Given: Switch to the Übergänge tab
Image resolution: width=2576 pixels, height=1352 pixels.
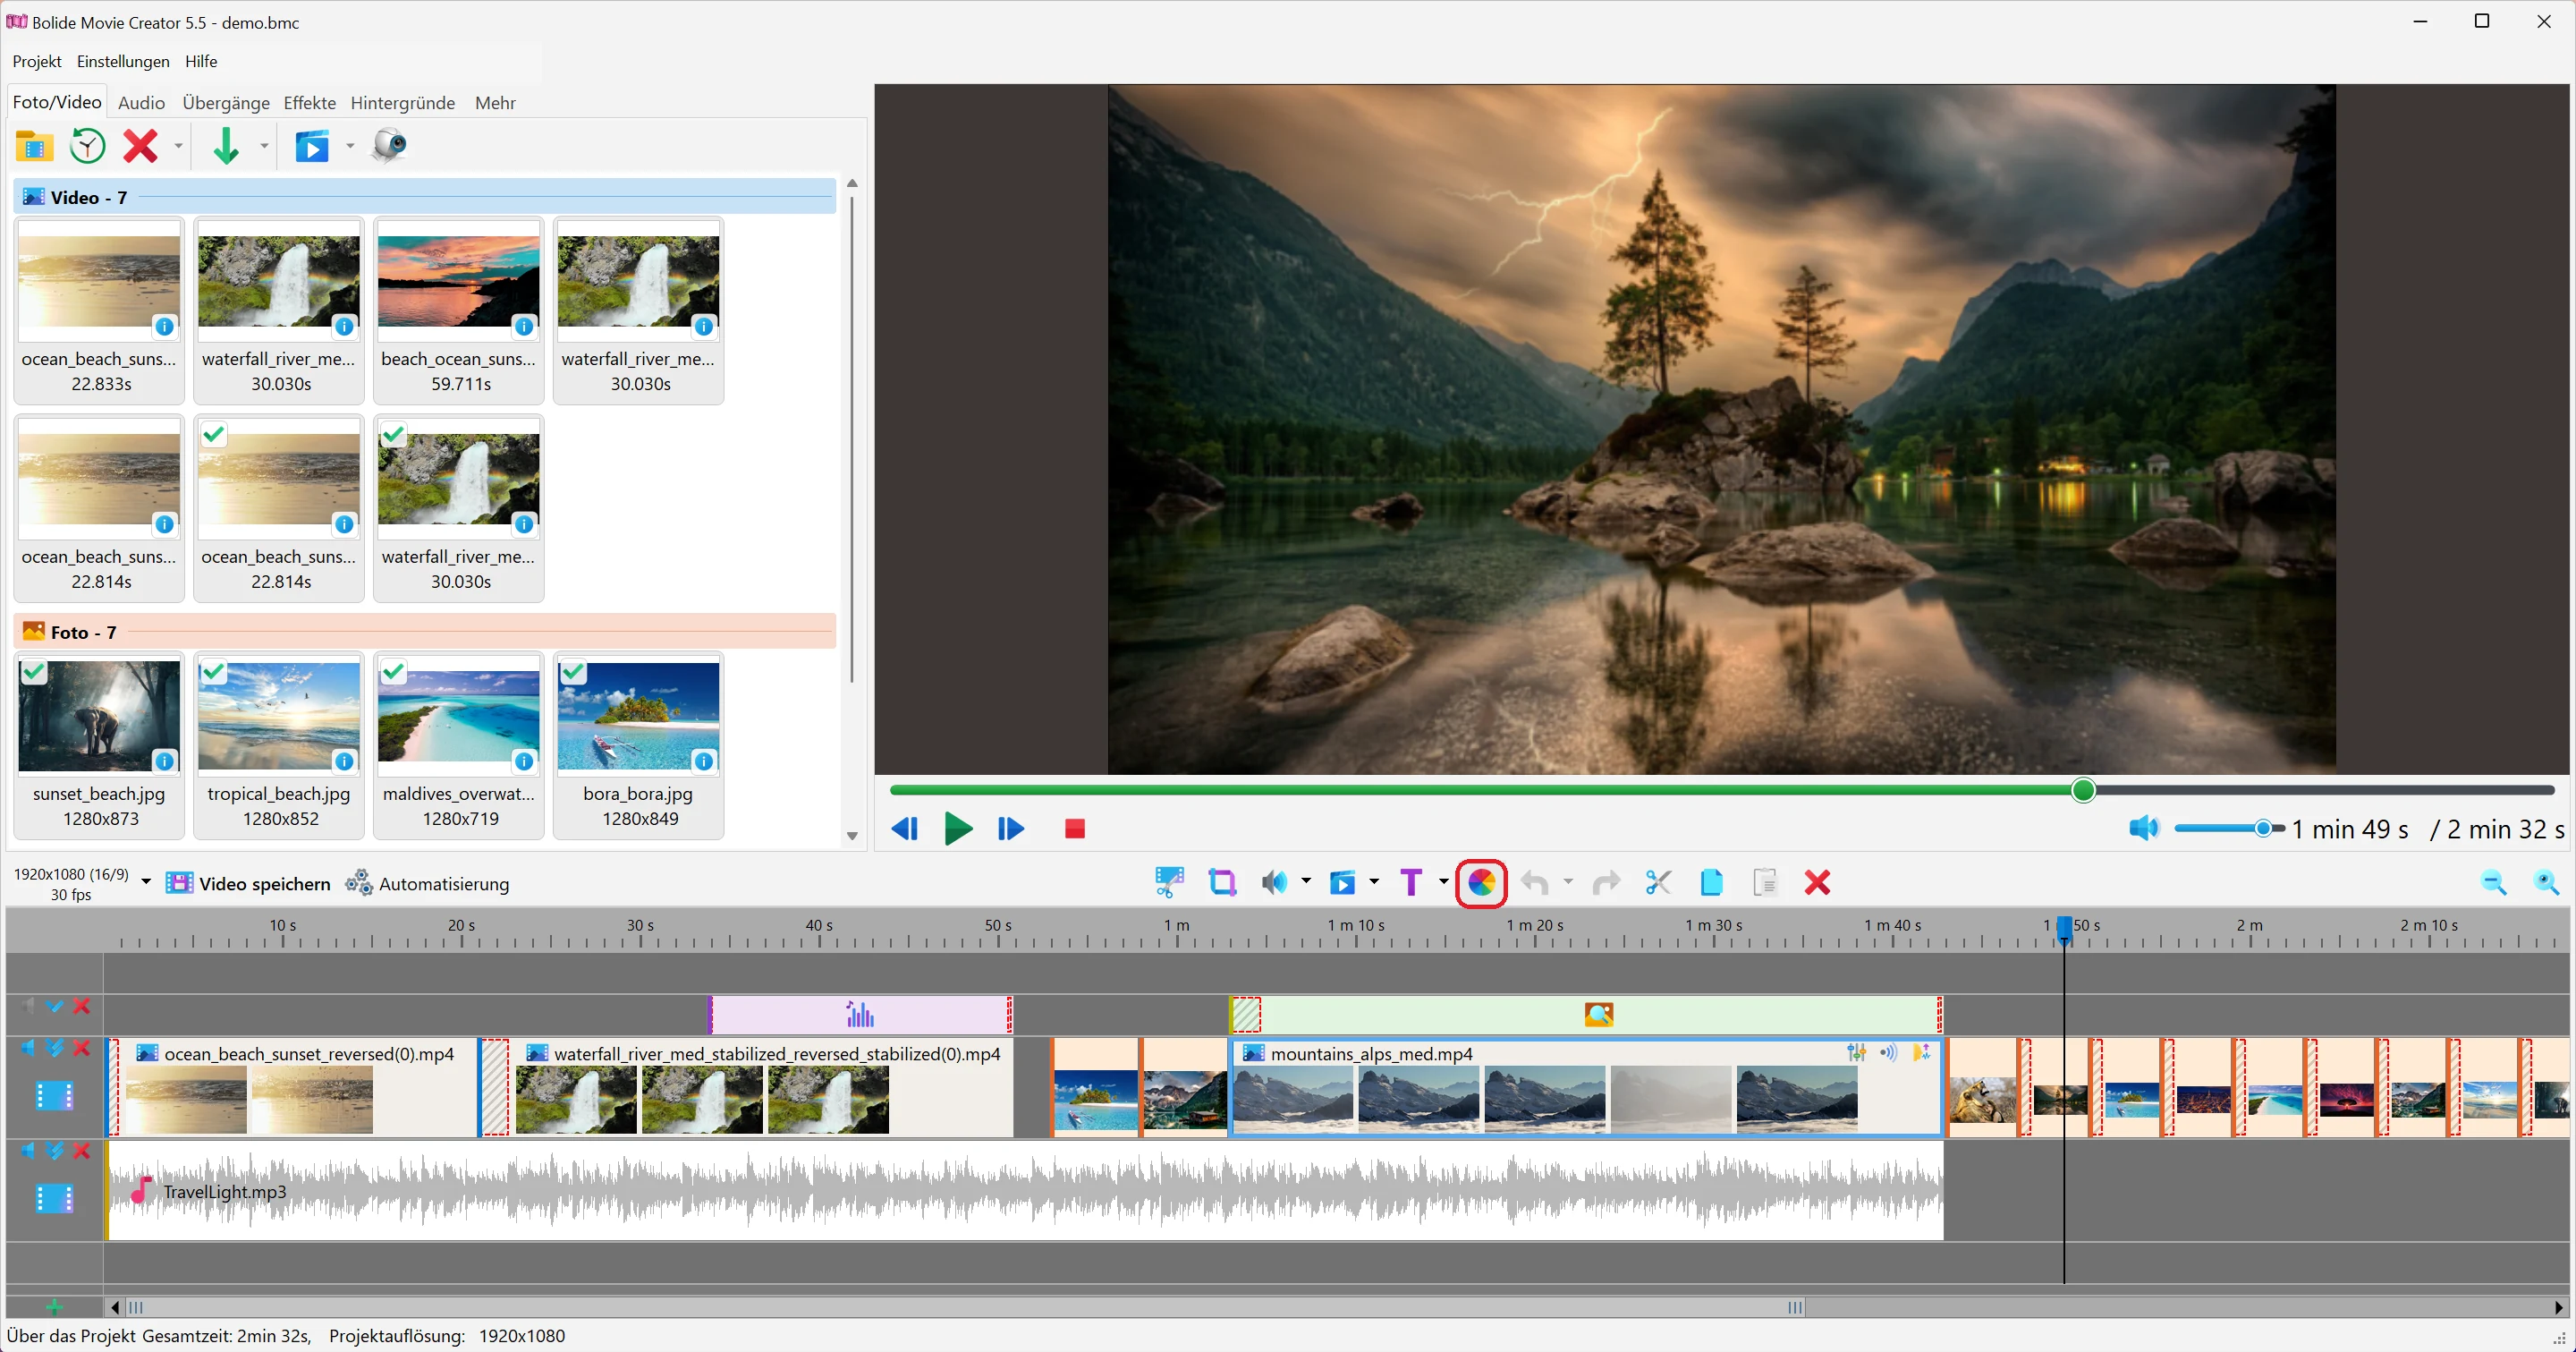Looking at the screenshot, I should pos(226,103).
